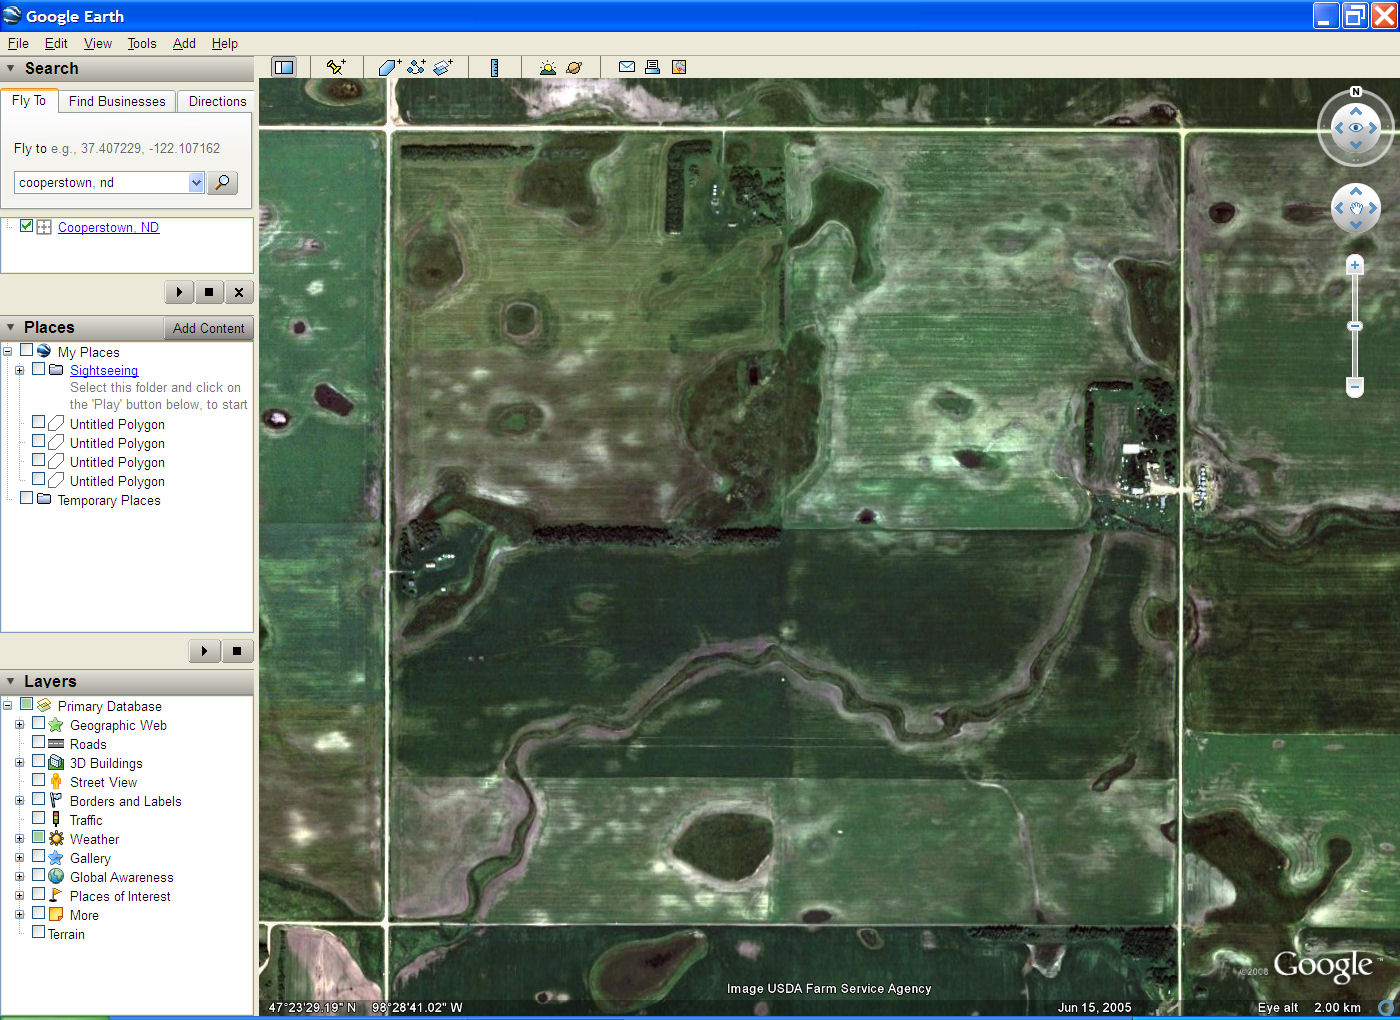
Task: Open the Add menu
Action: [x=184, y=43]
